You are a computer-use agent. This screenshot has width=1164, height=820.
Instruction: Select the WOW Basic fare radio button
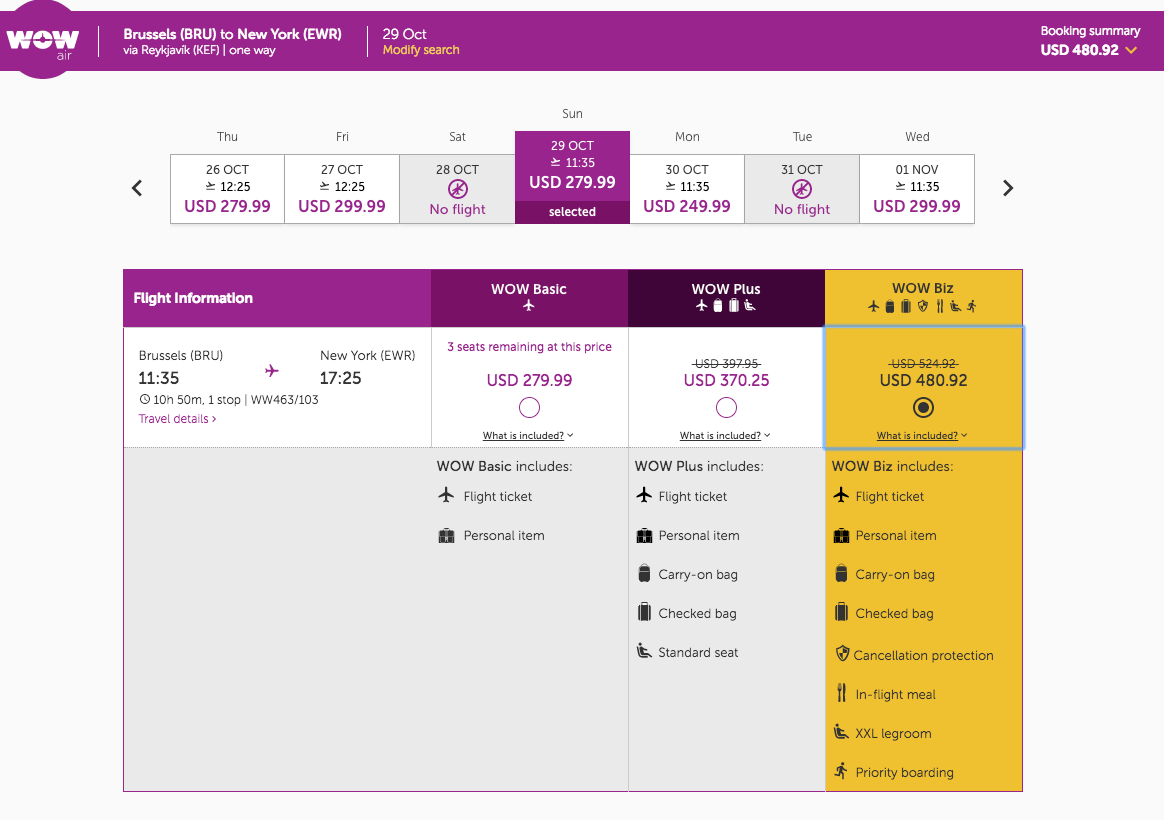point(529,407)
